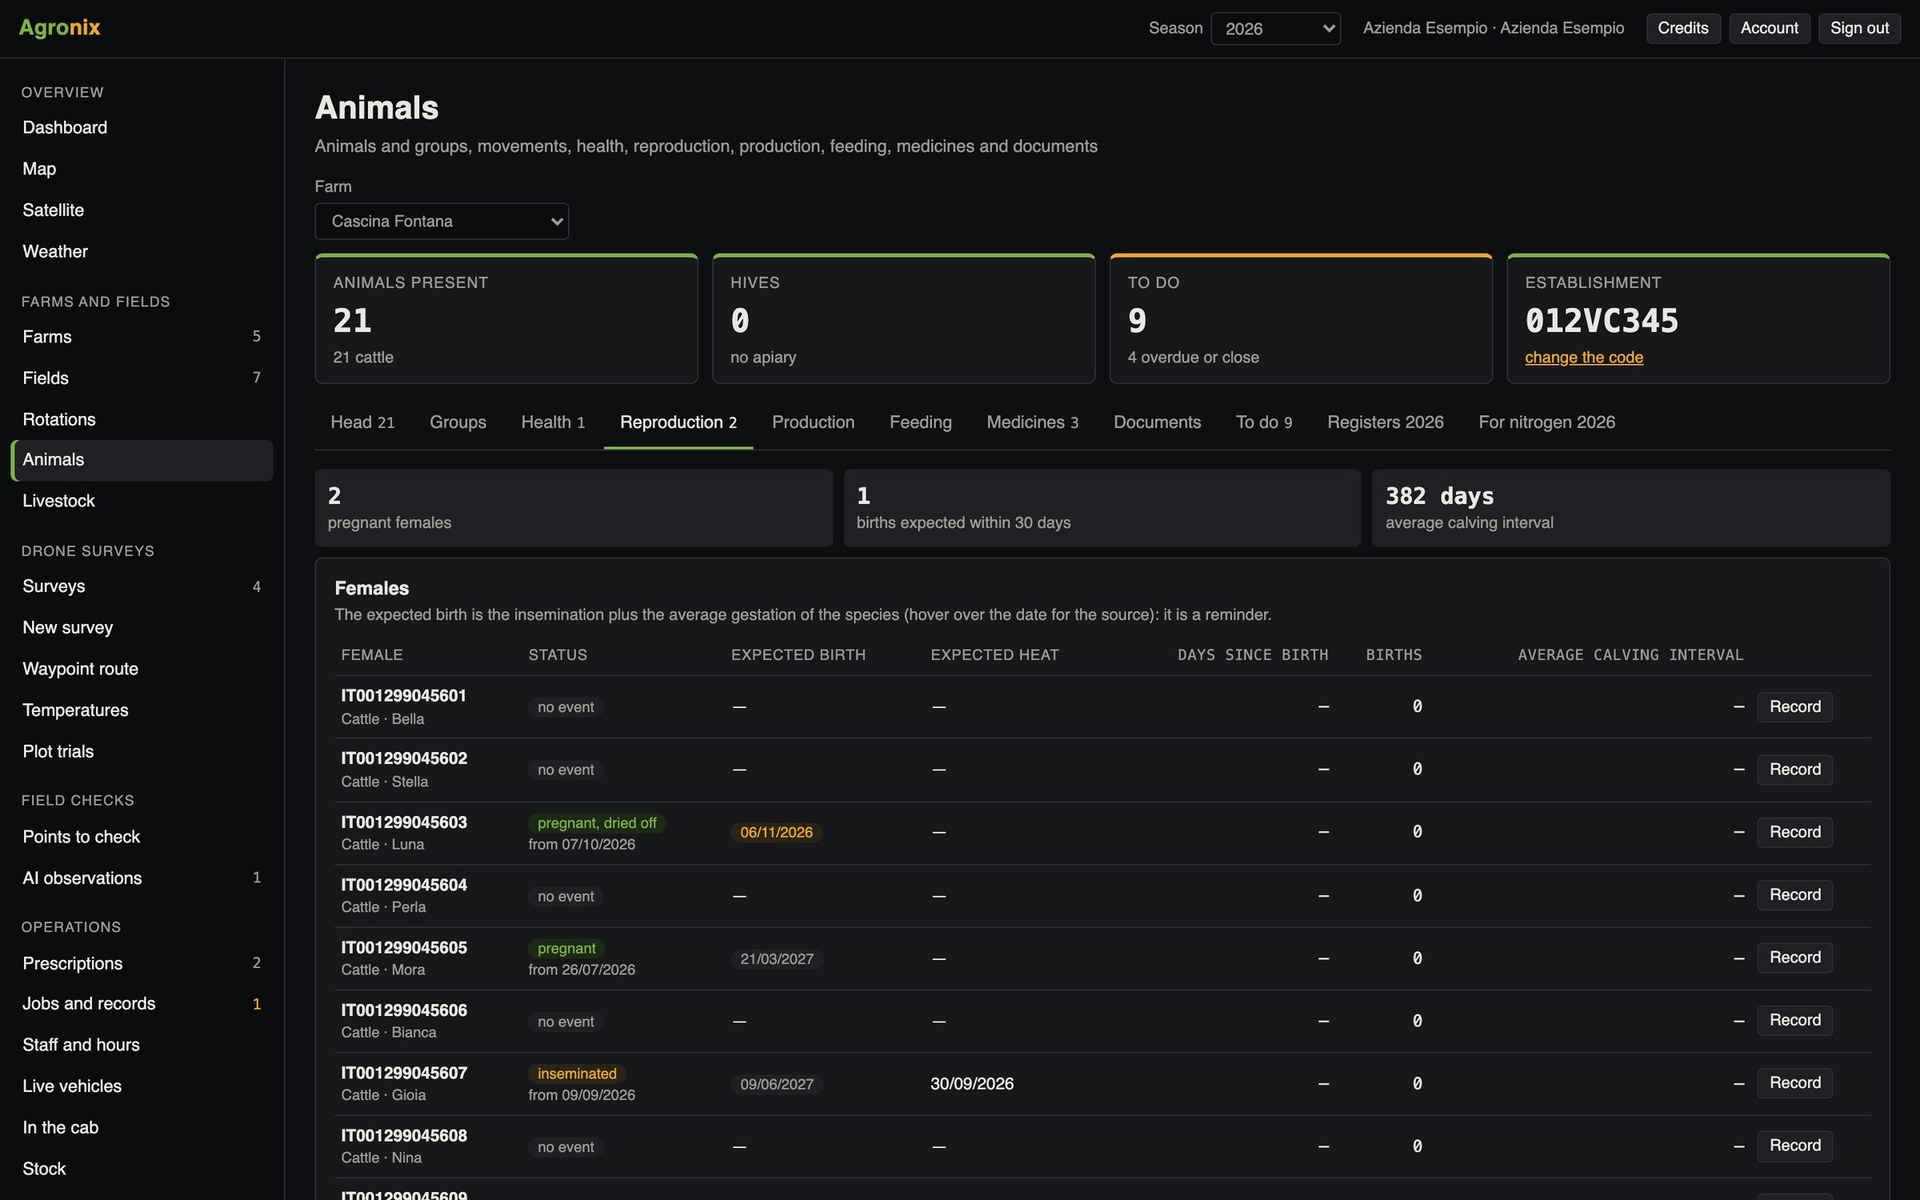Image resolution: width=1920 pixels, height=1200 pixels.
Task: Click the change the code link
Action: click(x=1584, y=357)
